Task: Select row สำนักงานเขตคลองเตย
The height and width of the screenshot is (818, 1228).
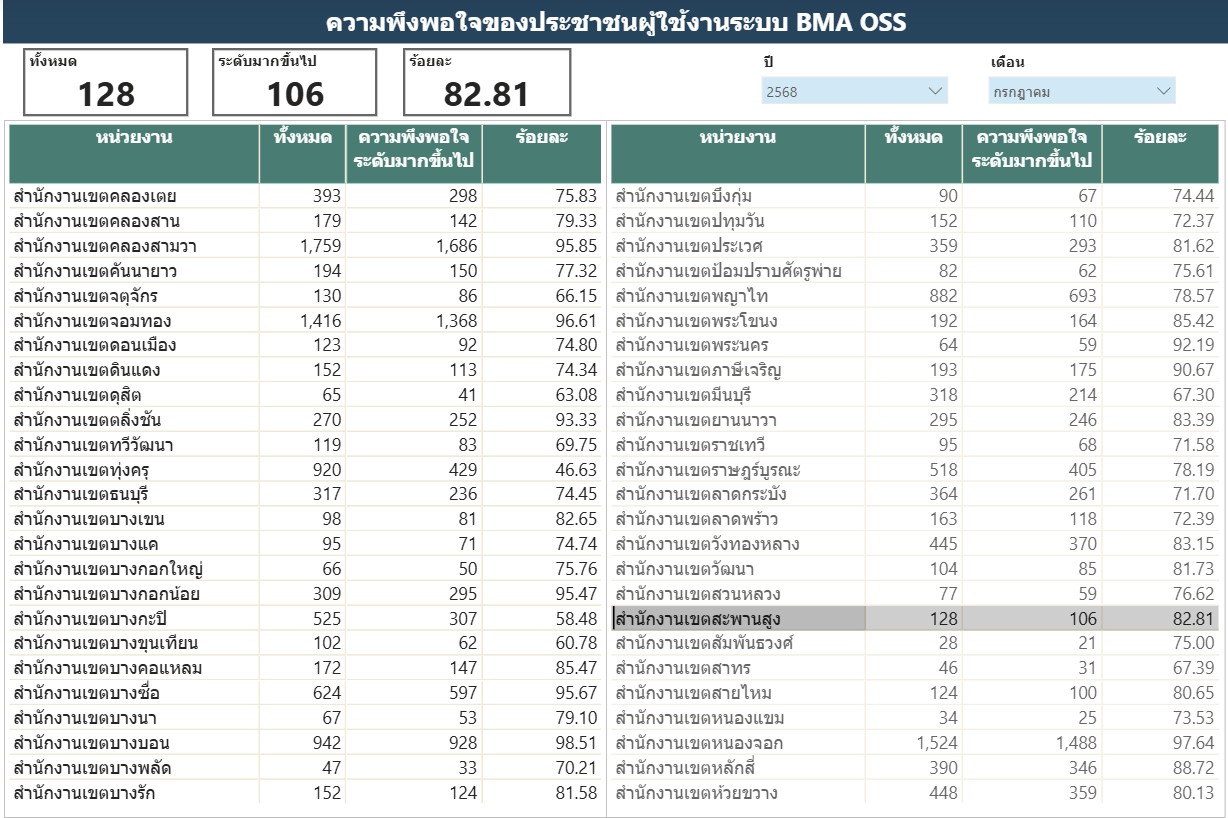Action: (x=305, y=195)
